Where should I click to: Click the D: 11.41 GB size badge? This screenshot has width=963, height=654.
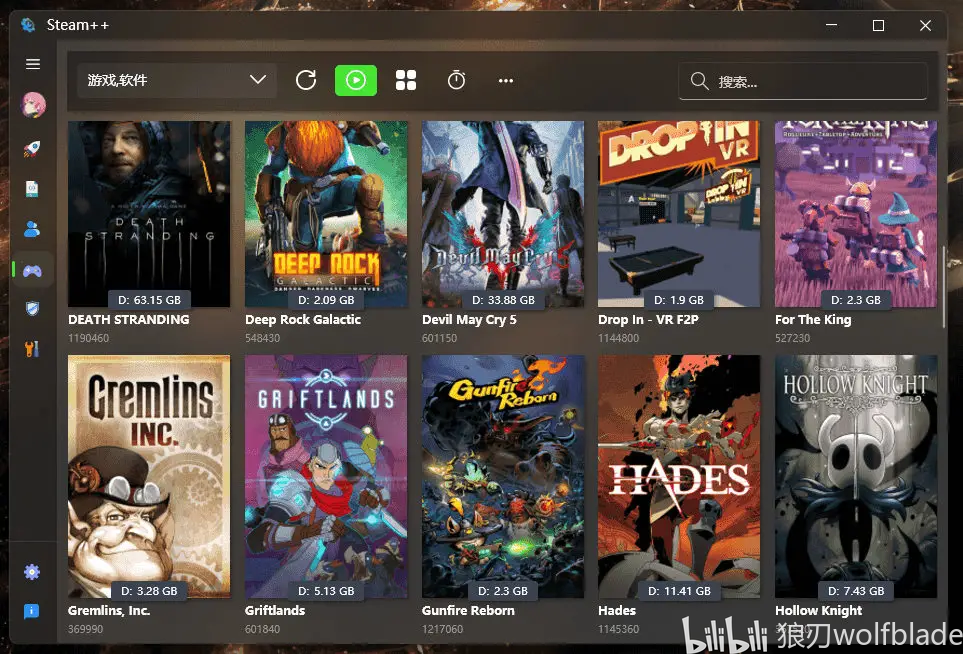(679, 591)
